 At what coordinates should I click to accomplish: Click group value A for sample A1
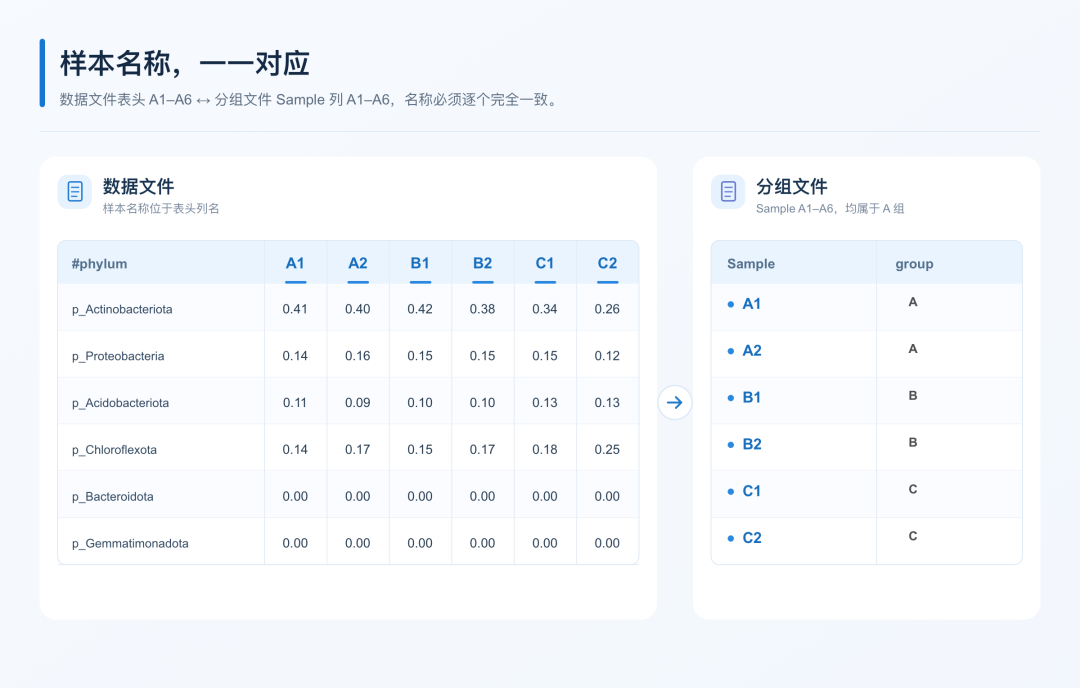coord(913,302)
